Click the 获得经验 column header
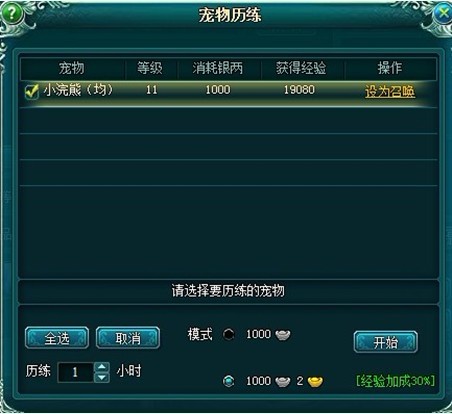Viewport: 452px width, 414px height. 301,68
